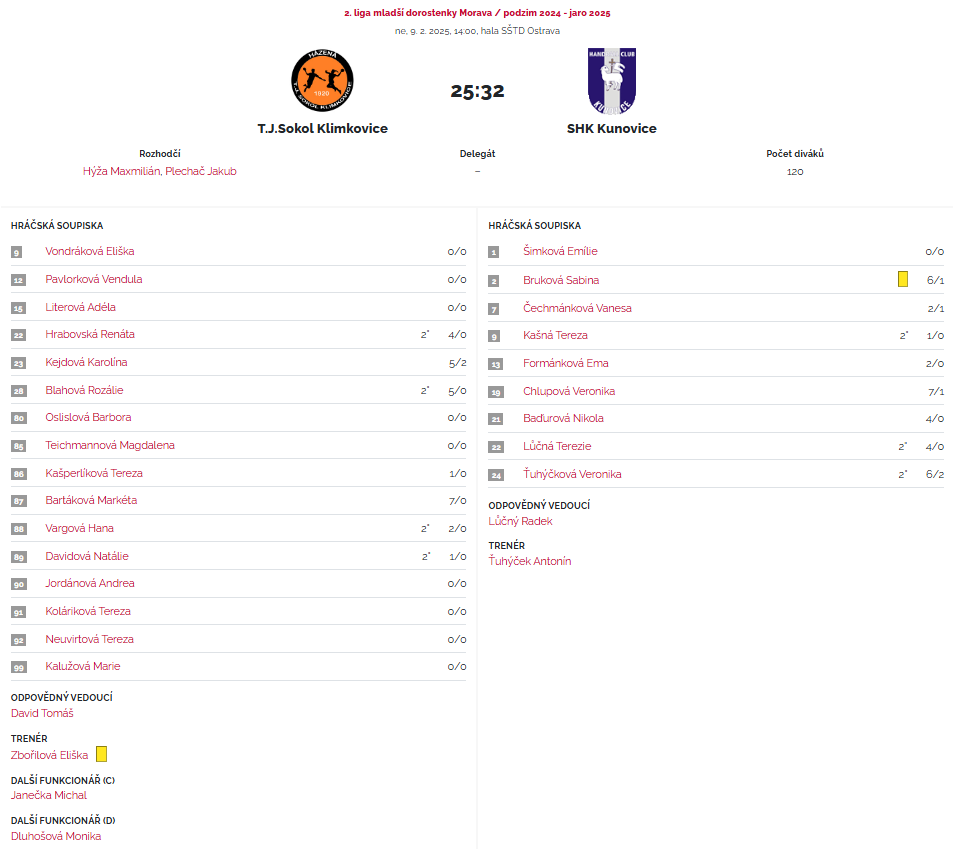Click jersey number 24 badge for Ťuhýčková

494,474
